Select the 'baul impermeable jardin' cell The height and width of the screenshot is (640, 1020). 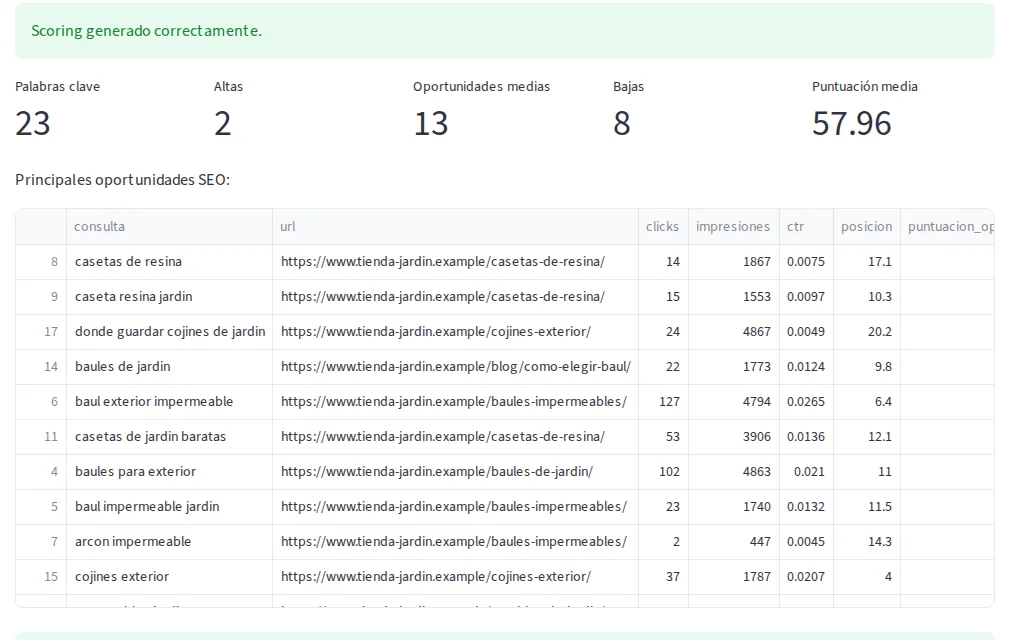coord(169,507)
